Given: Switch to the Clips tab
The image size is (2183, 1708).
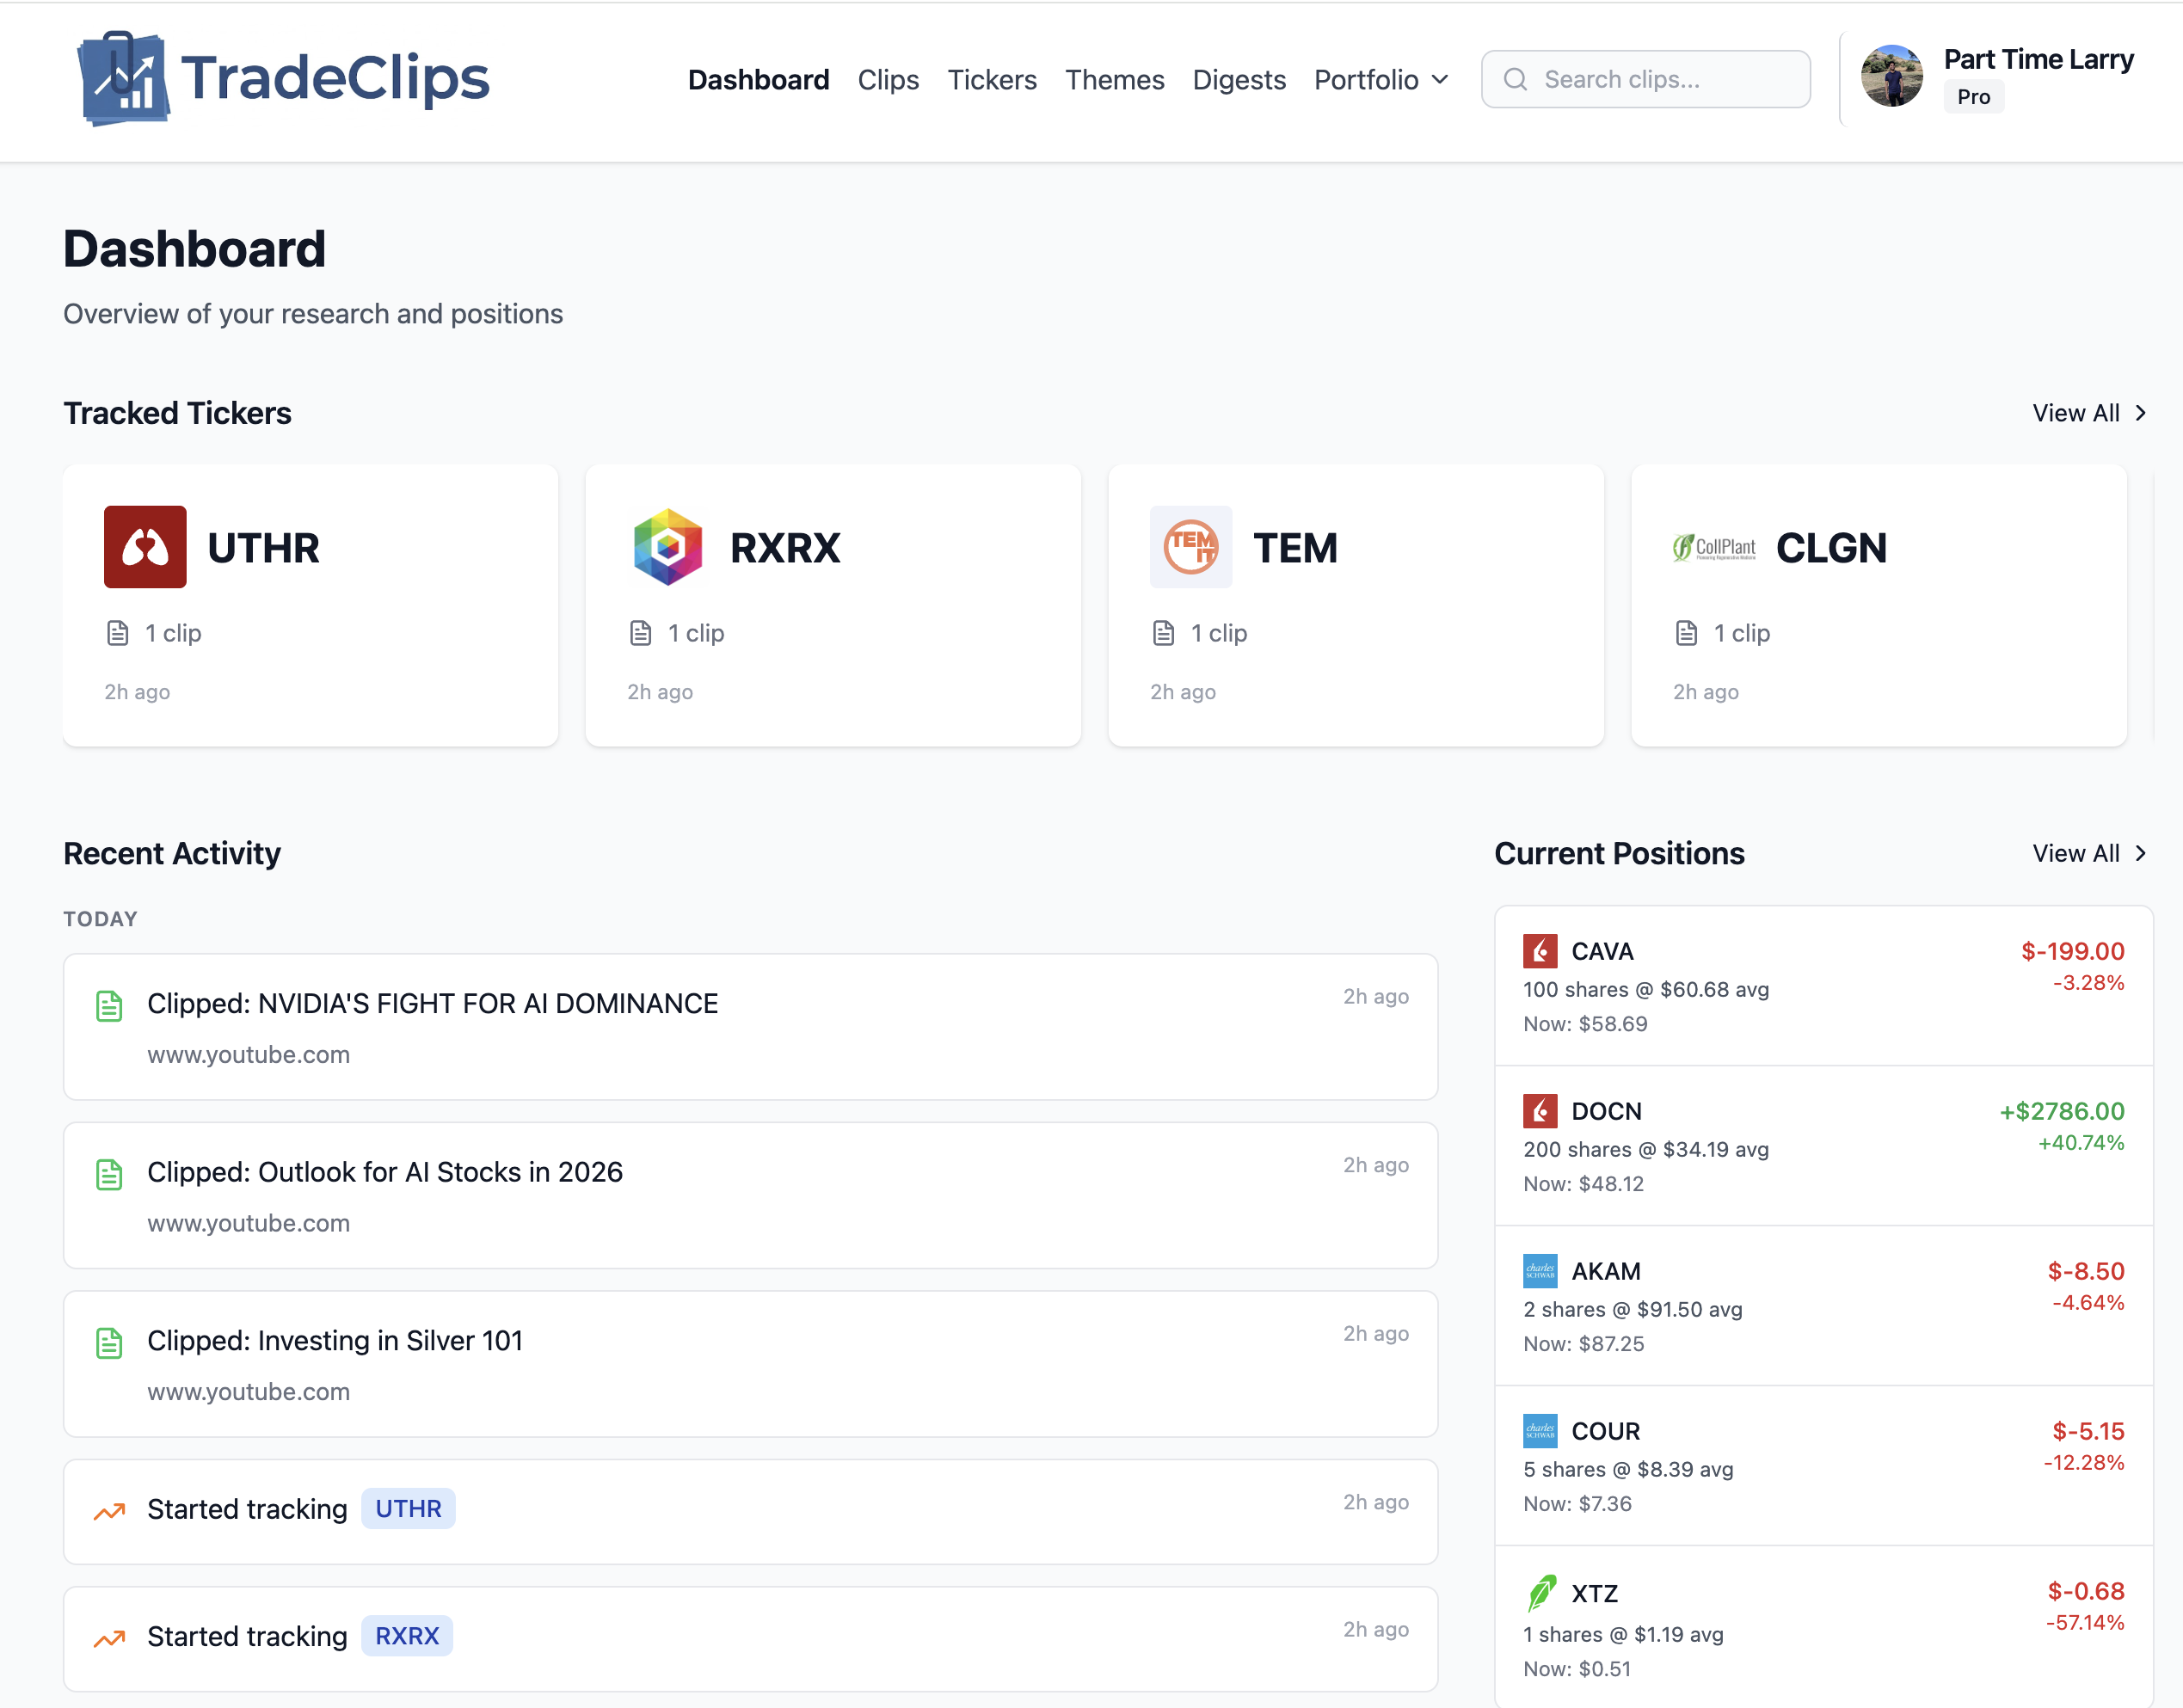Looking at the screenshot, I should click(888, 79).
